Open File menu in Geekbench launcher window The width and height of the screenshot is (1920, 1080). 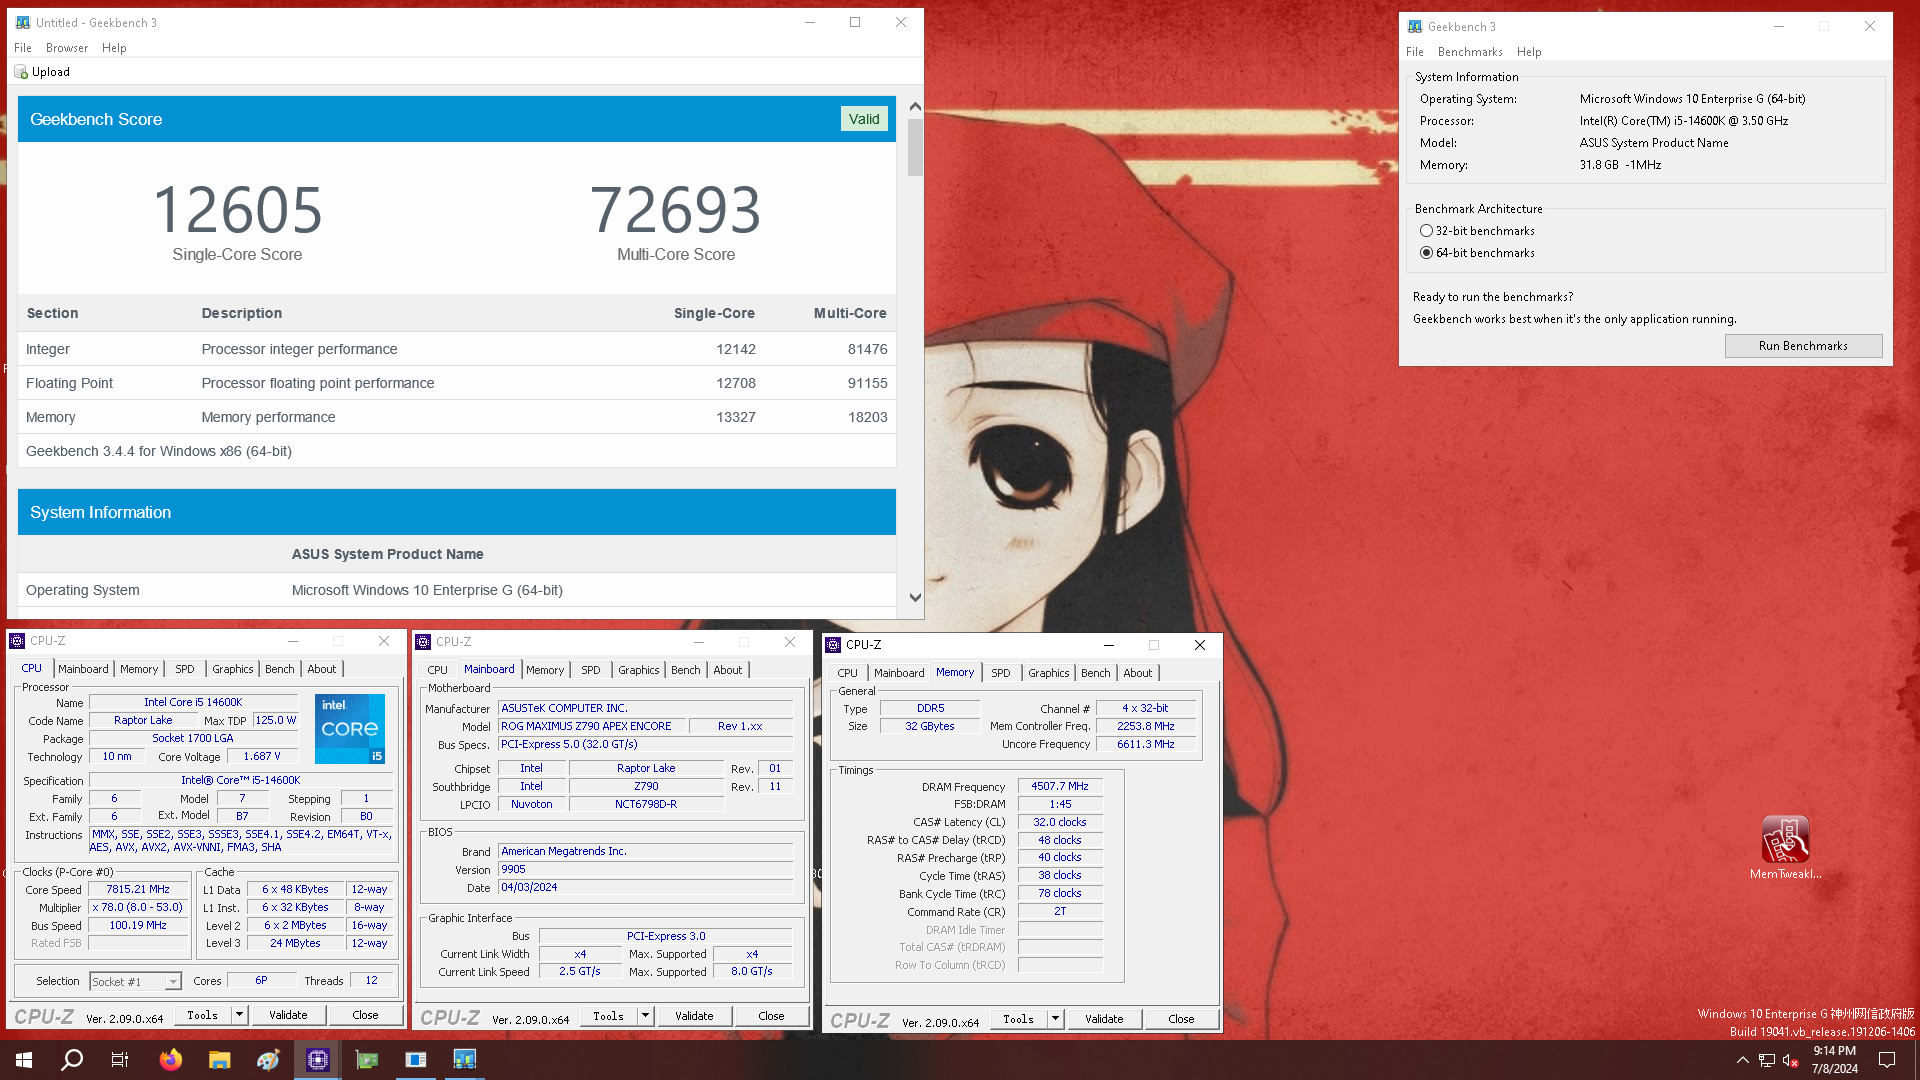point(1415,52)
